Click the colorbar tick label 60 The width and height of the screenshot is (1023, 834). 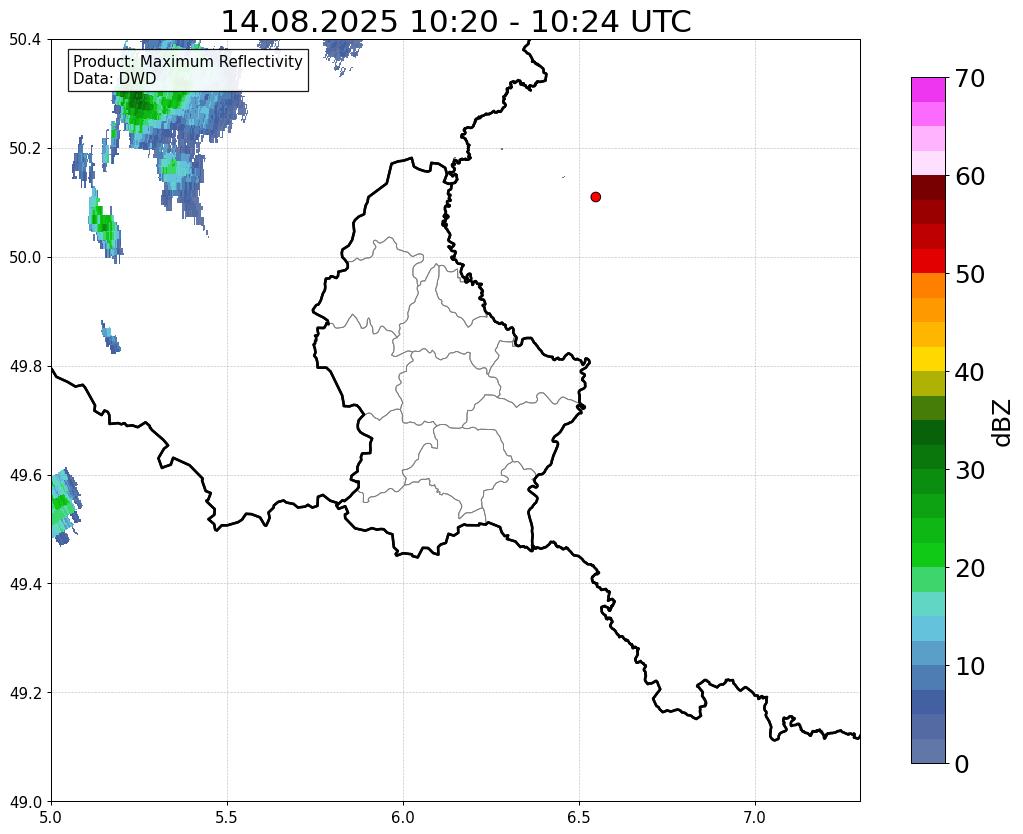[x=970, y=176]
